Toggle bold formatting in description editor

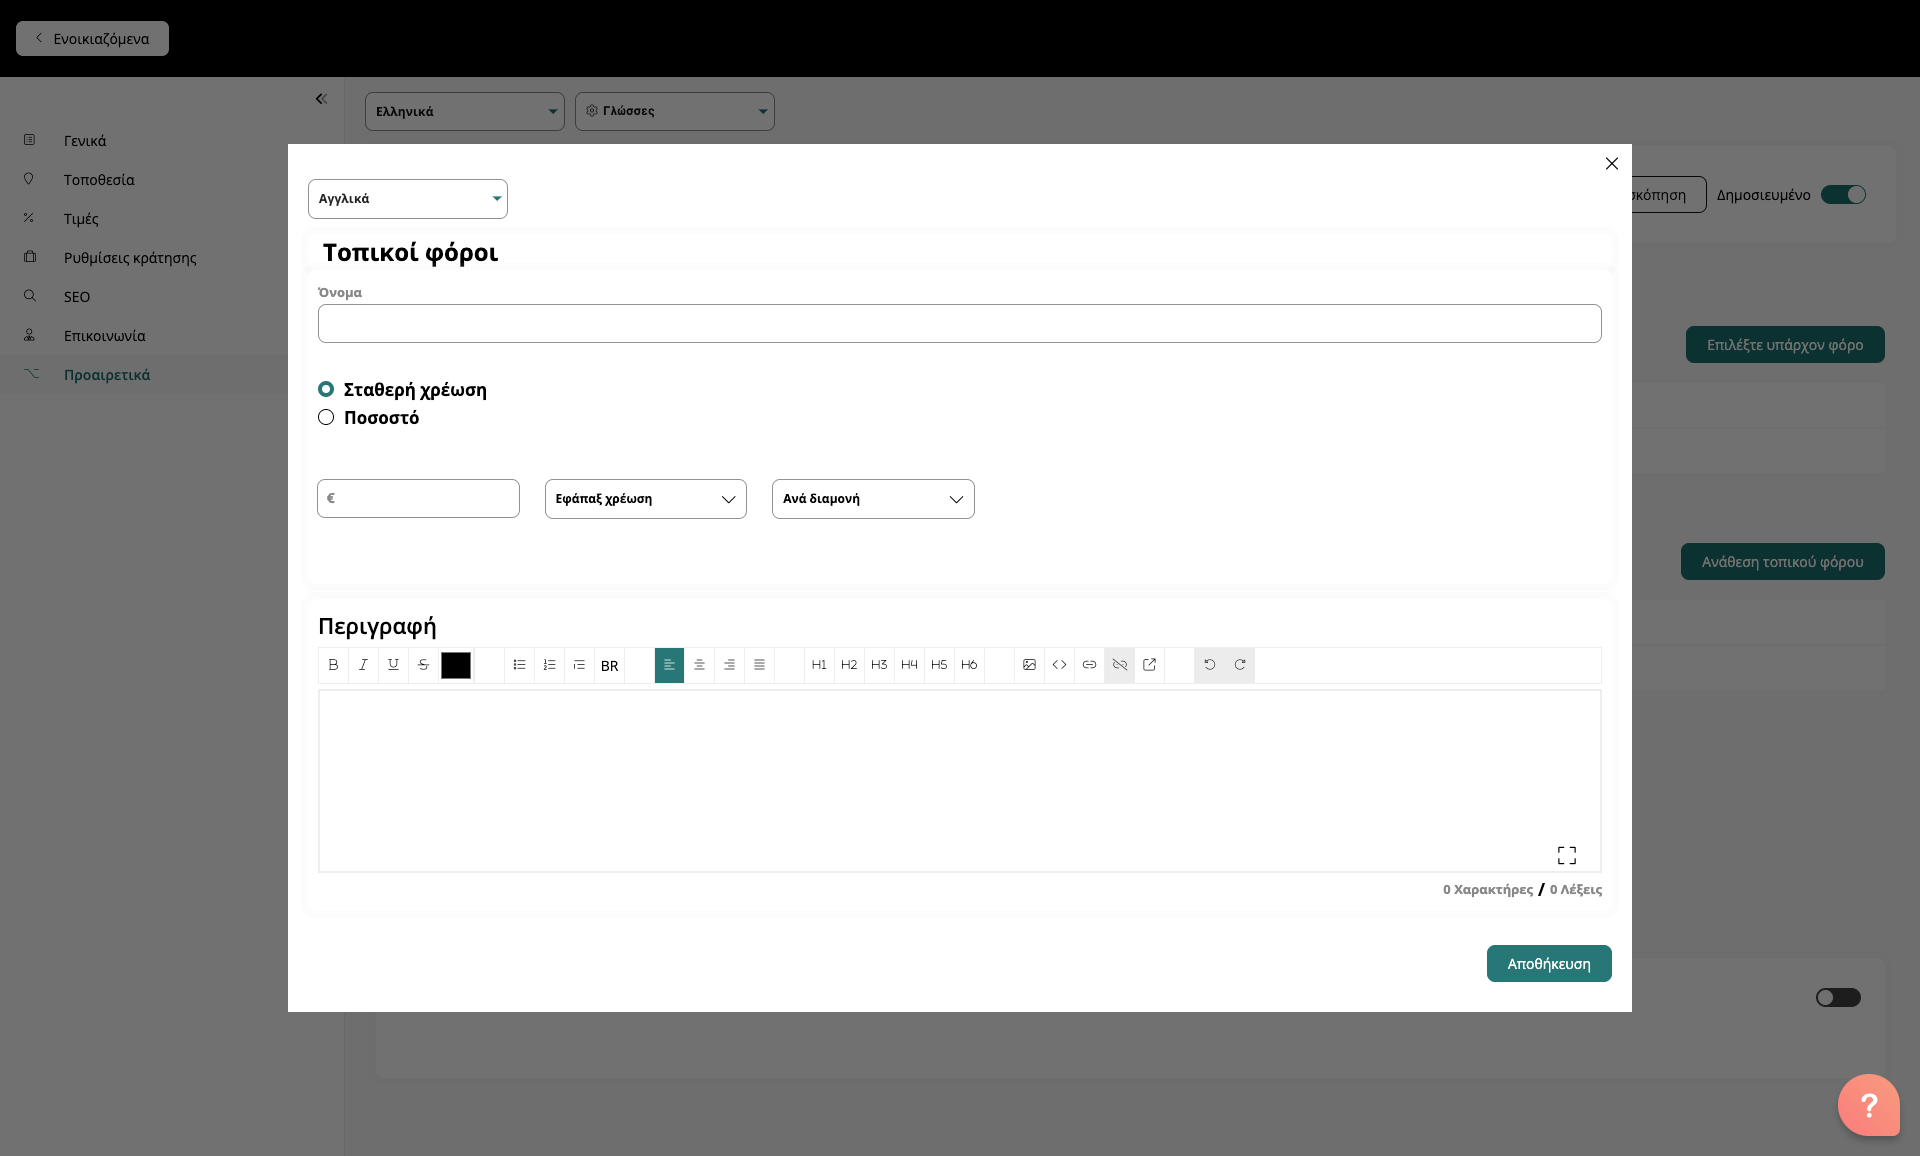tap(333, 665)
